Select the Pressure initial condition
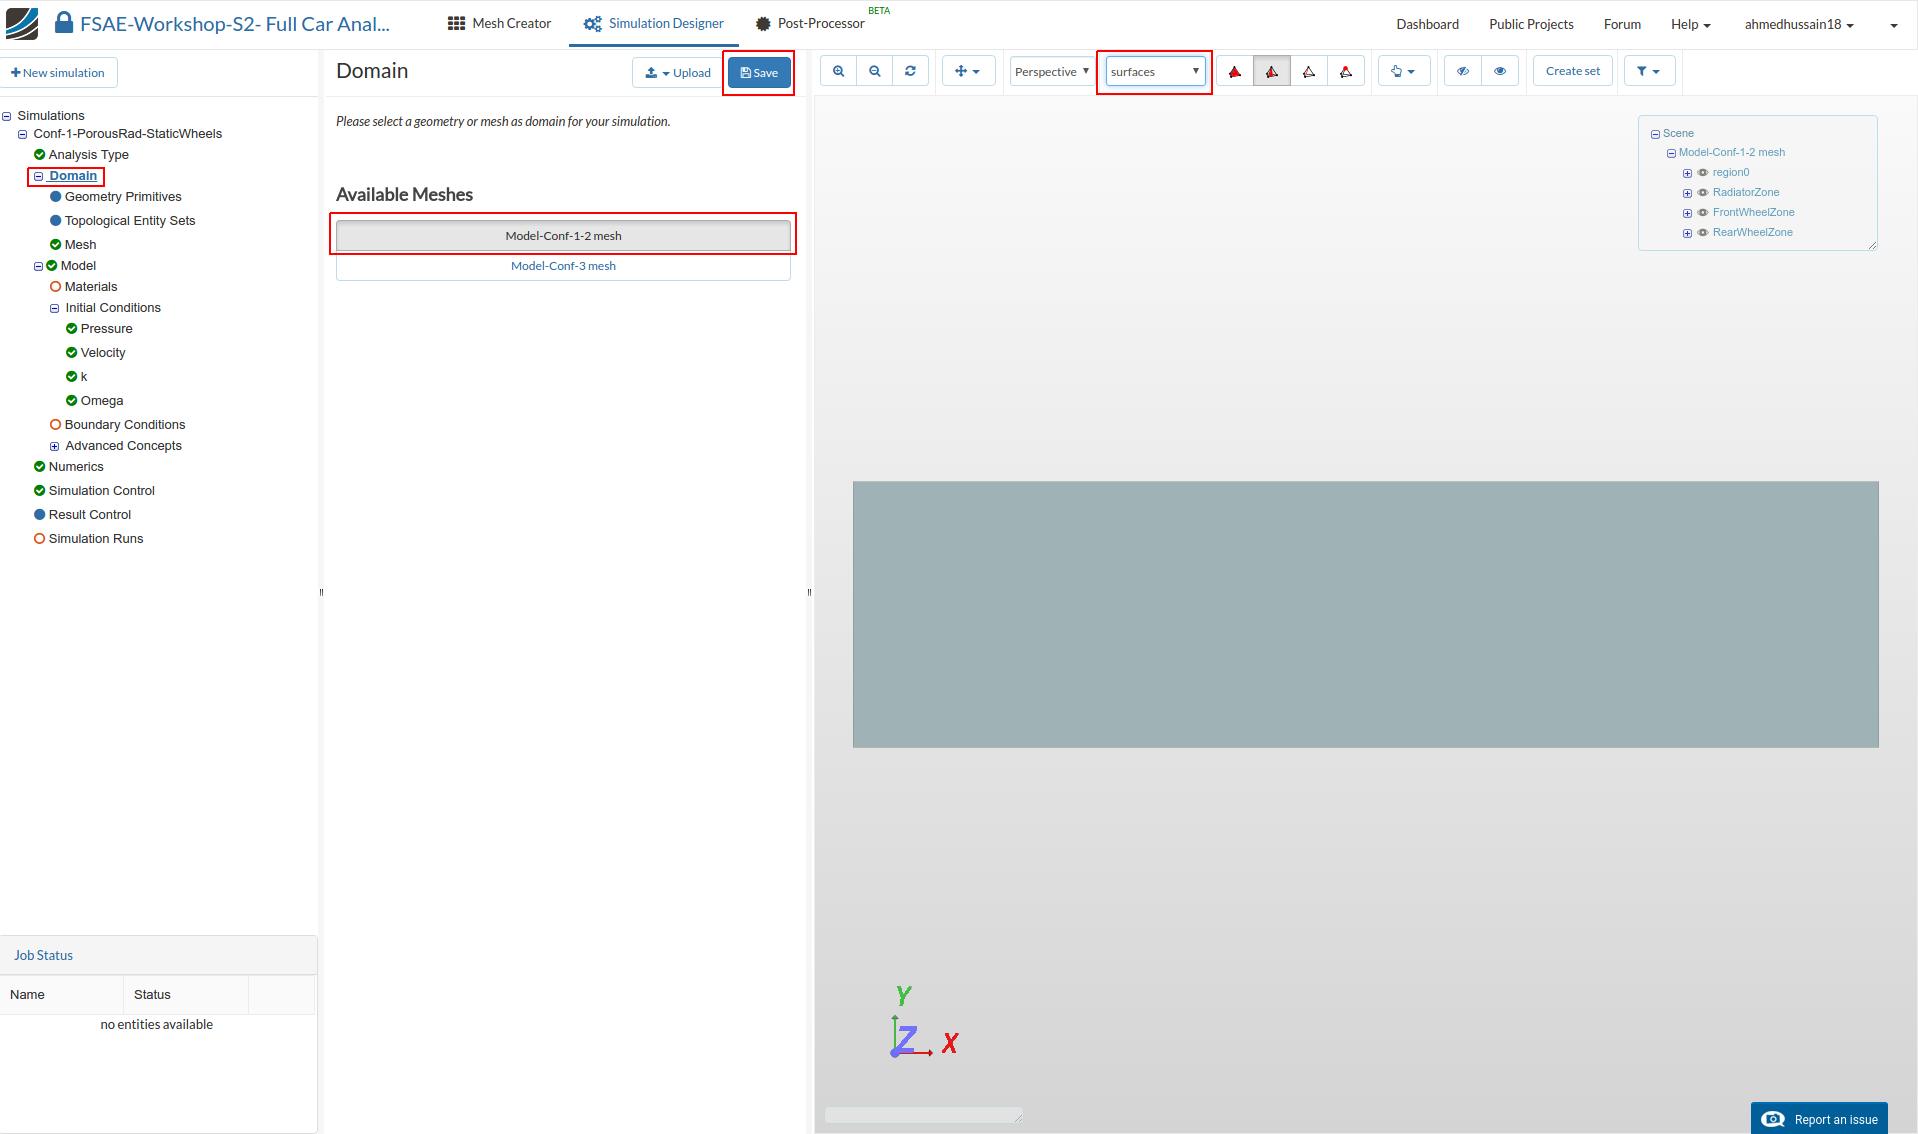 [106, 329]
